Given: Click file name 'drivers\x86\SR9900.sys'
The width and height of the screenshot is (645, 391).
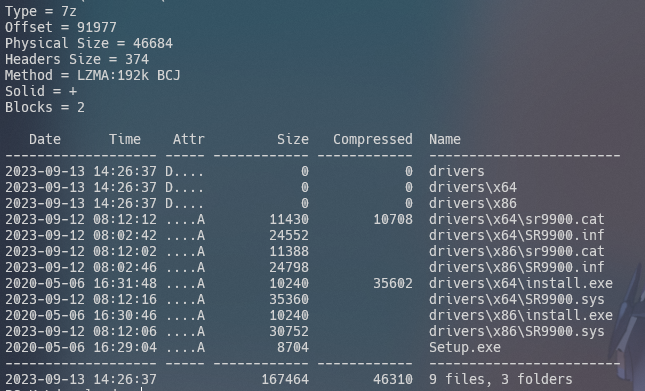Looking at the screenshot, I should click(x=517, y=332).
